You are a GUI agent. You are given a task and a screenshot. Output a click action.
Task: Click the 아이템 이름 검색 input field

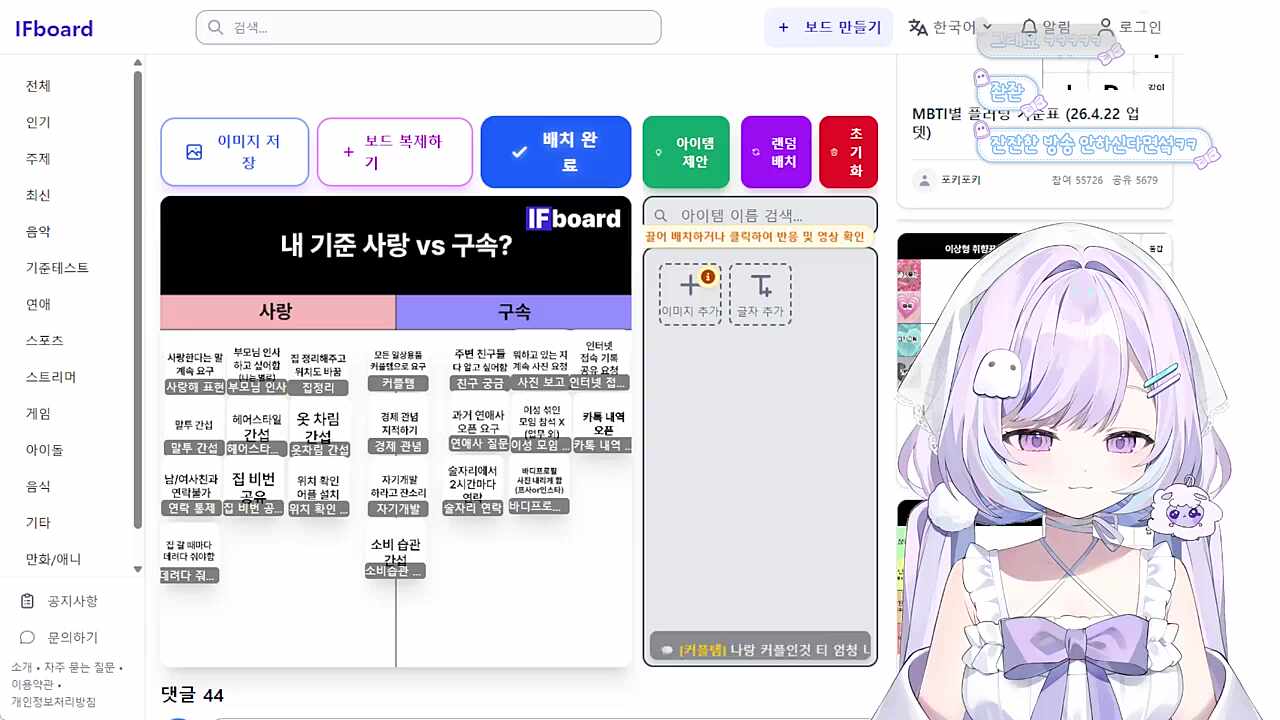coord(760,215)
